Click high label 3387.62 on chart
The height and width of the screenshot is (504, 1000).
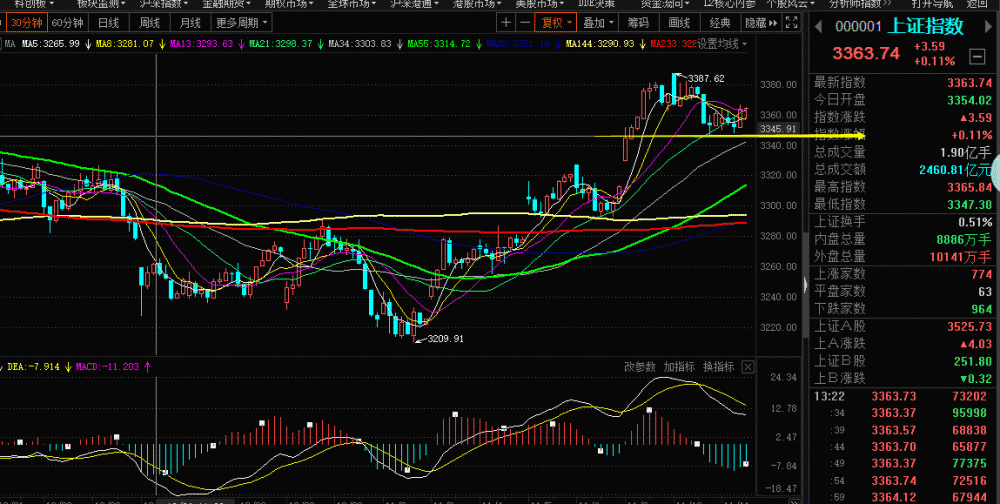[707, 79]
